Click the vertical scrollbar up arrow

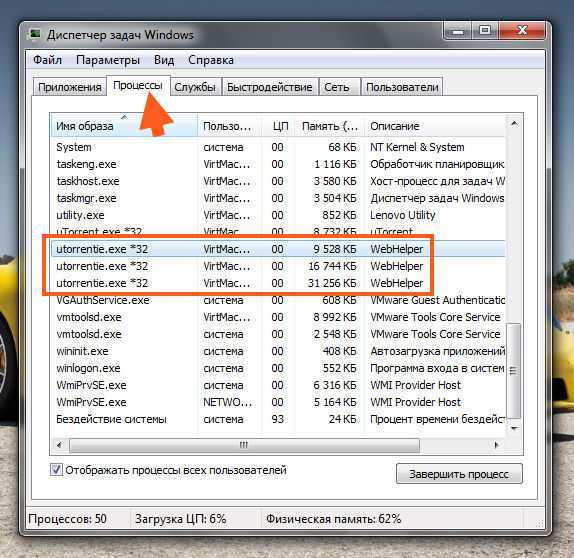click(x=514, y=124)
